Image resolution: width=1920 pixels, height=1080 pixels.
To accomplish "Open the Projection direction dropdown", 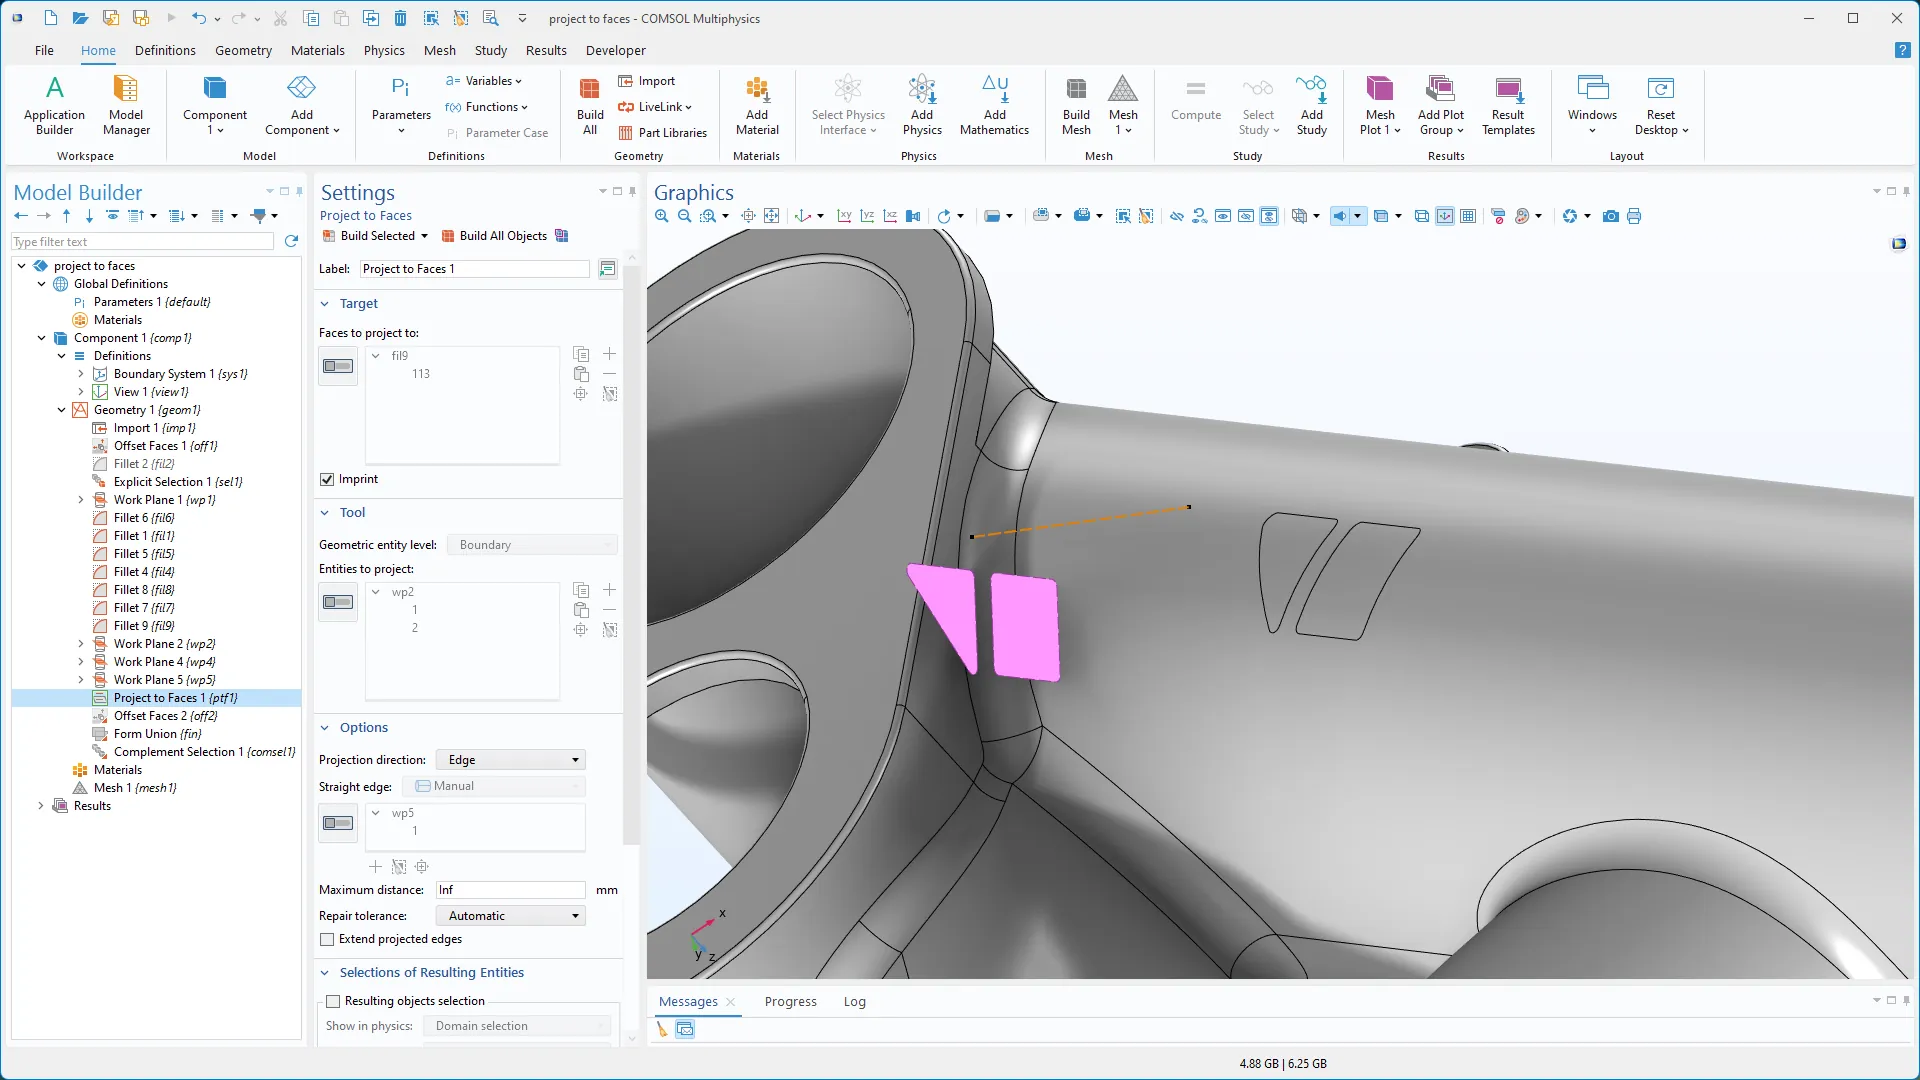I will [511, 760].
